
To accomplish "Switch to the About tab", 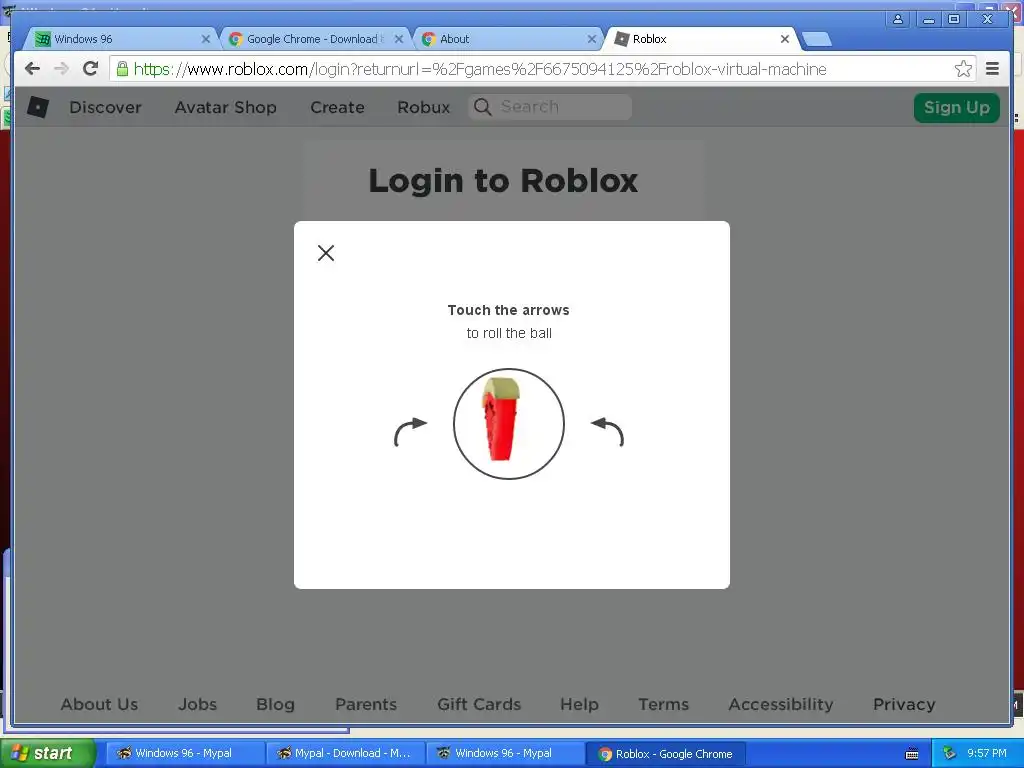I will (x=507, y=39).
